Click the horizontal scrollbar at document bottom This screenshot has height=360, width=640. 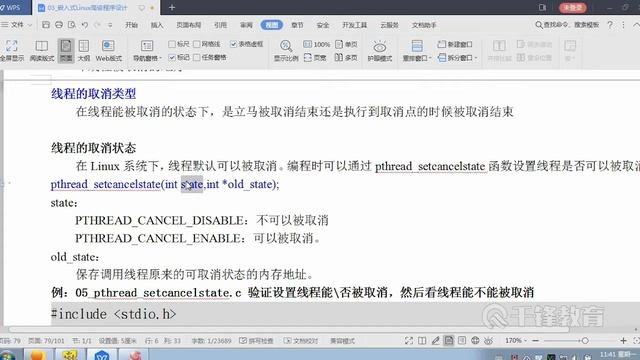288,329
